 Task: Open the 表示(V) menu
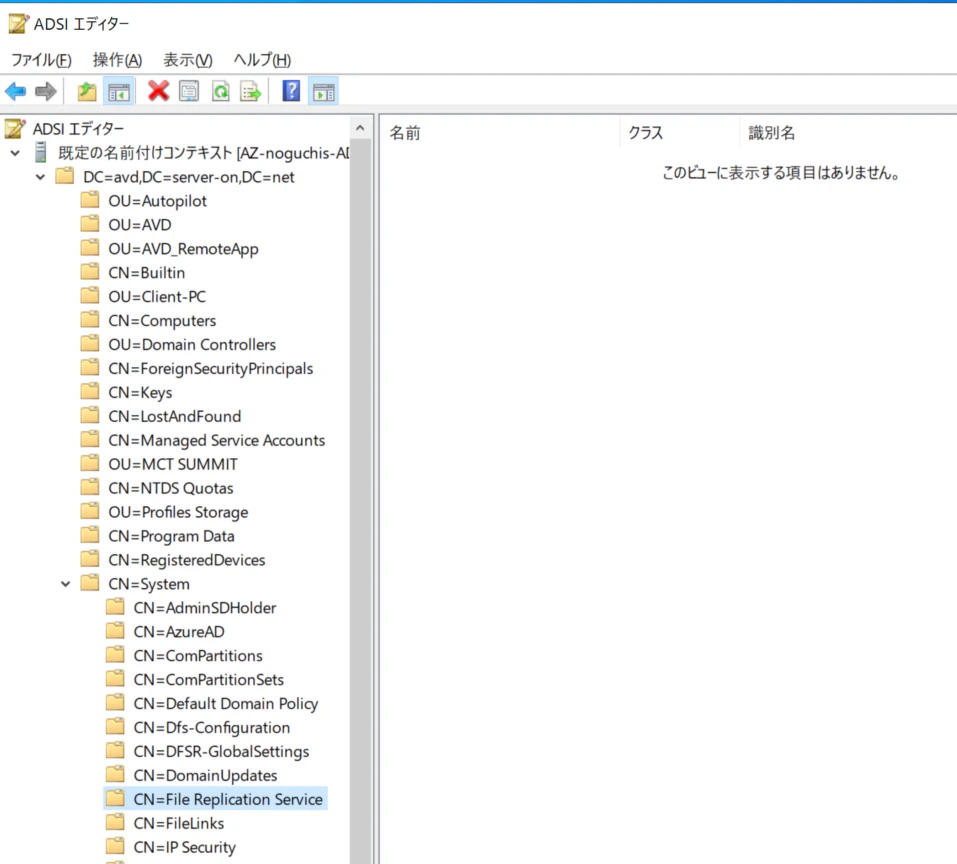(187, 60)
